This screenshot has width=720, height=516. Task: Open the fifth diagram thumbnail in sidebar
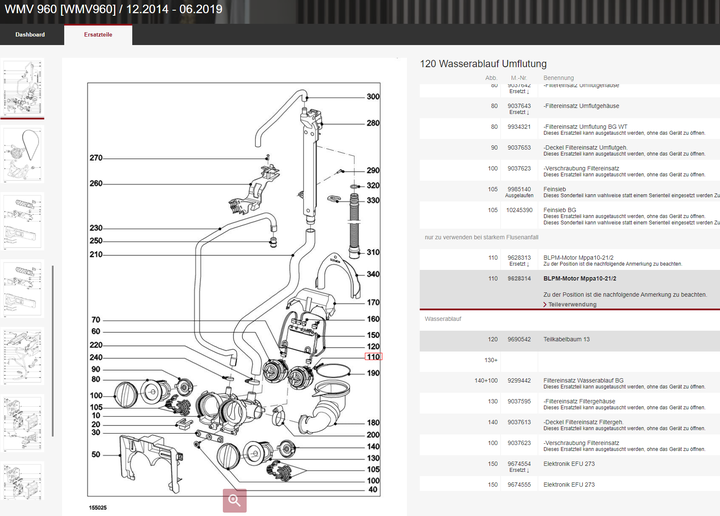coord(23,356)
